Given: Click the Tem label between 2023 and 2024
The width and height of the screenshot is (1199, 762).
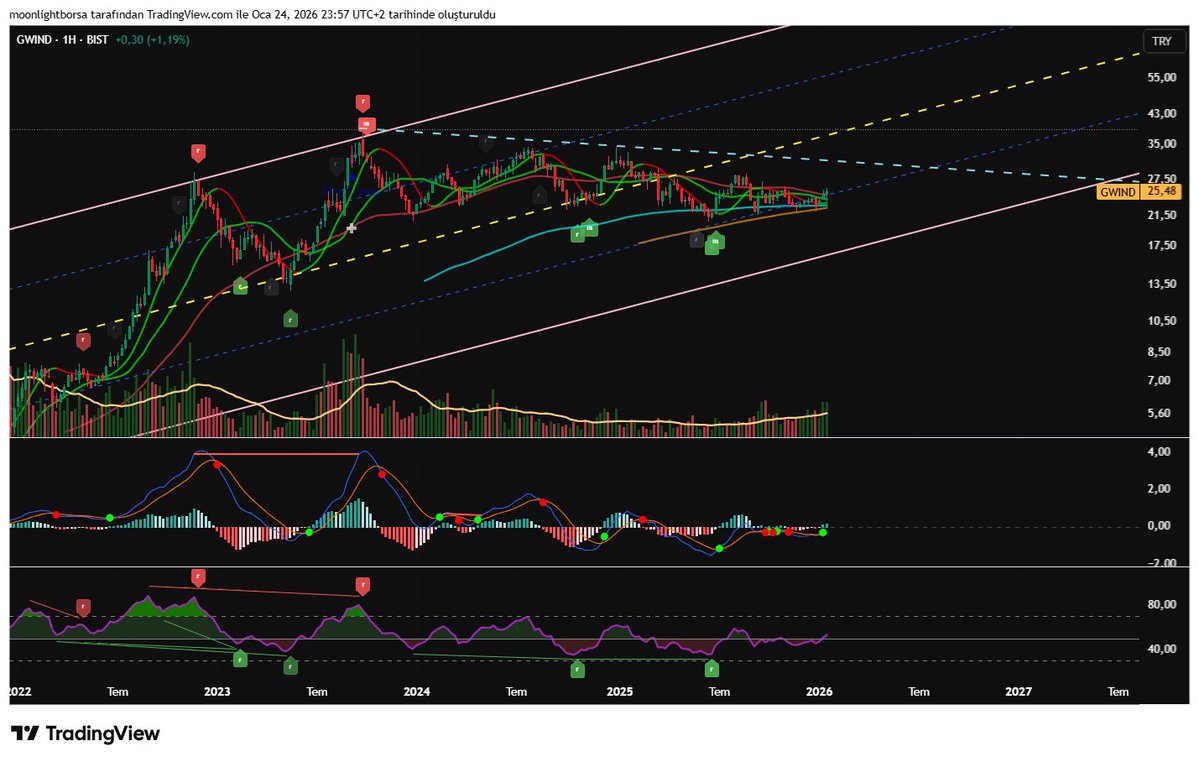Looking at the screenshot, I should (317, 692).
